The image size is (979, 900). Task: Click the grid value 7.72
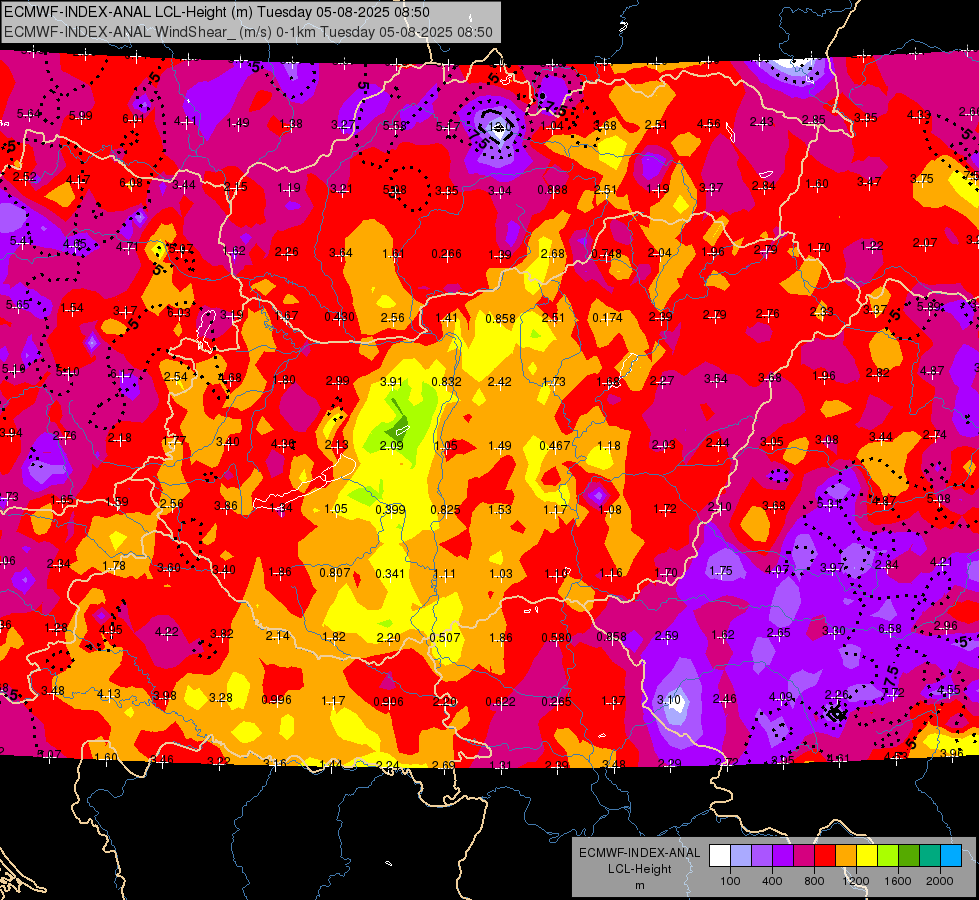(x=893, y=693)
